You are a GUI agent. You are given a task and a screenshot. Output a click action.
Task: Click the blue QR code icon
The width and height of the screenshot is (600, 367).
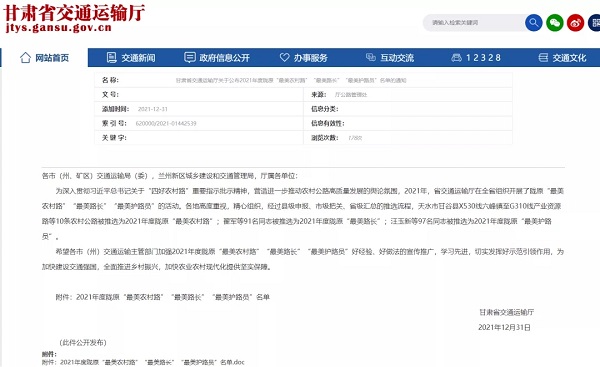[595, 23]
